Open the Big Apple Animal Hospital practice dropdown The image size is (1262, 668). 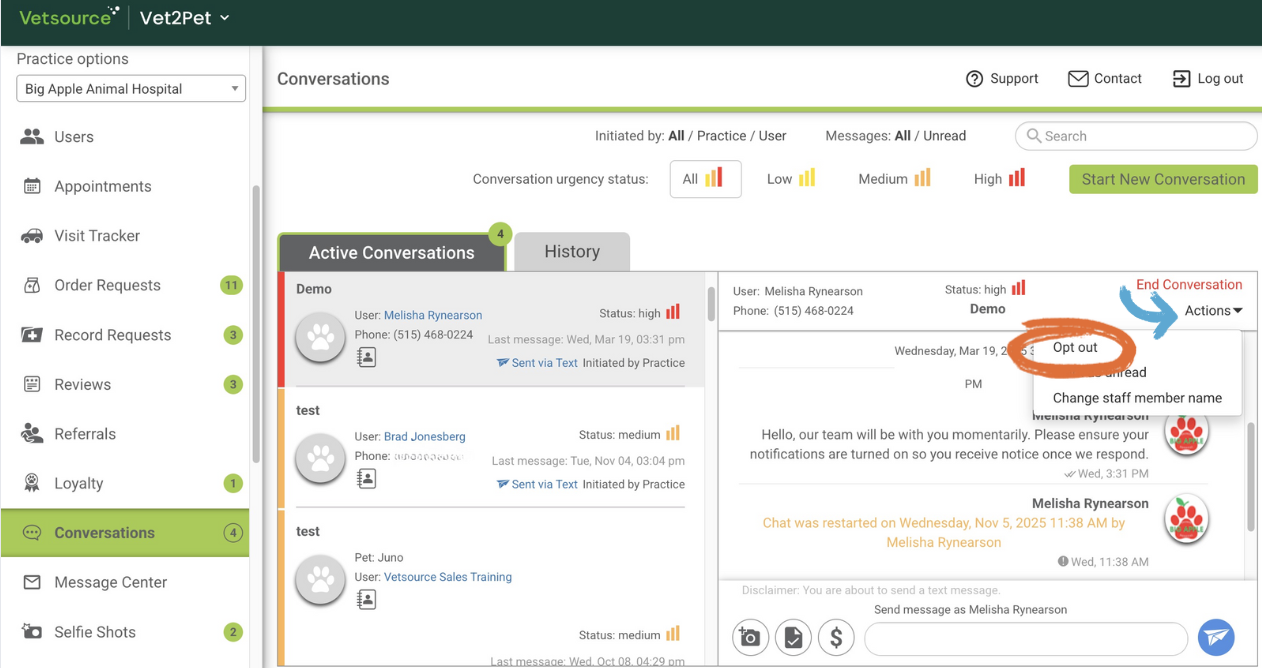click(x=131, y=89)
